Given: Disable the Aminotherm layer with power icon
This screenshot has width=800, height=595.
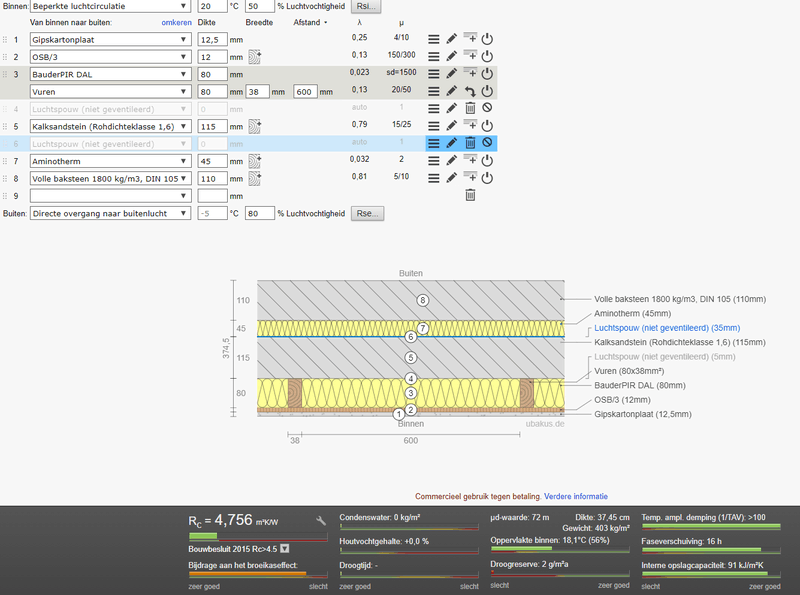Looking at the screenshot, I should click(x=487, y=160).
